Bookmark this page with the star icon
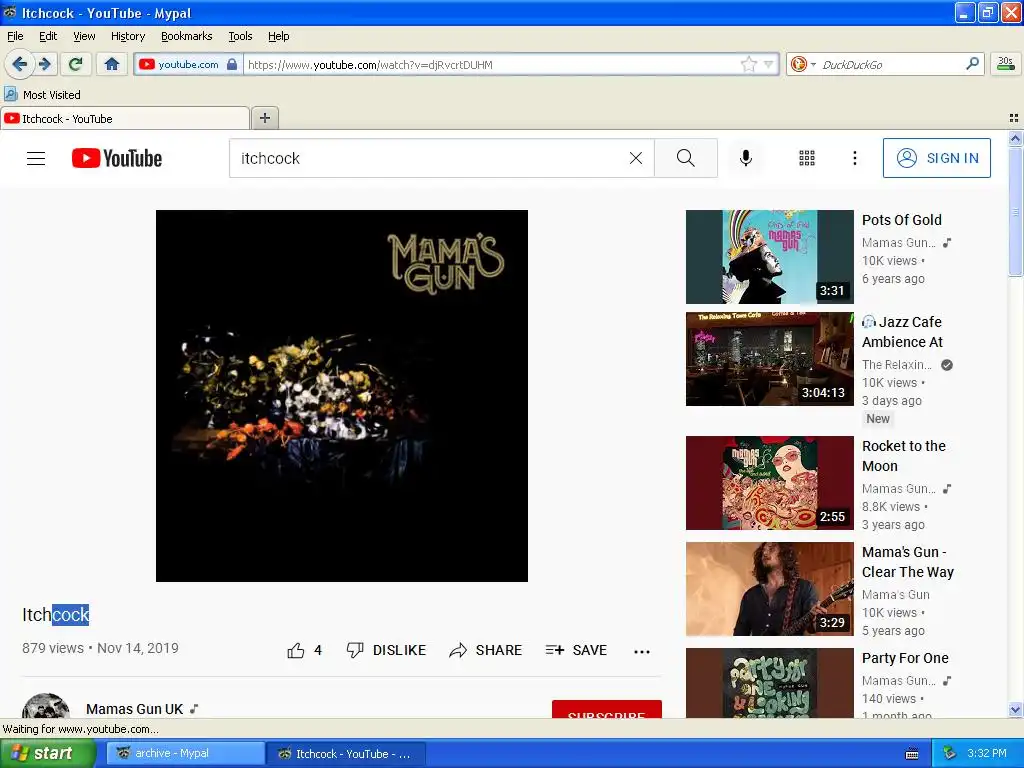 (x=748, y=64)
